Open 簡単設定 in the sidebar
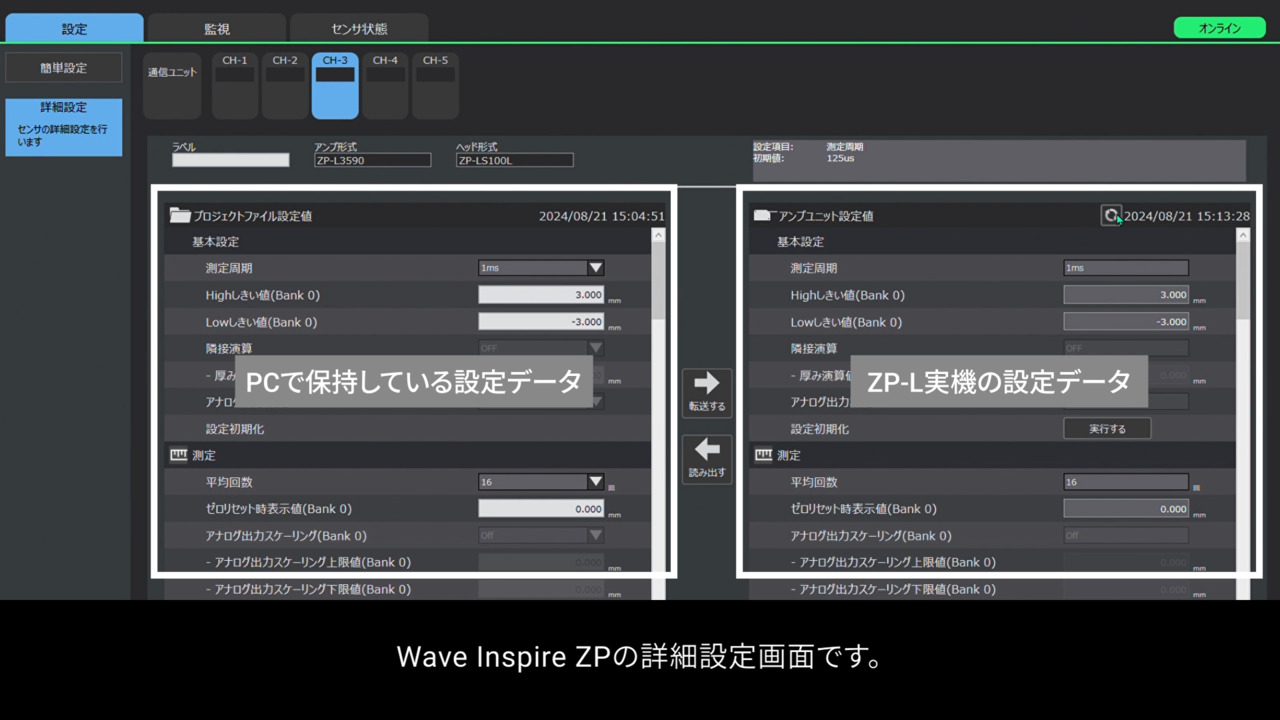 point(64,68)
